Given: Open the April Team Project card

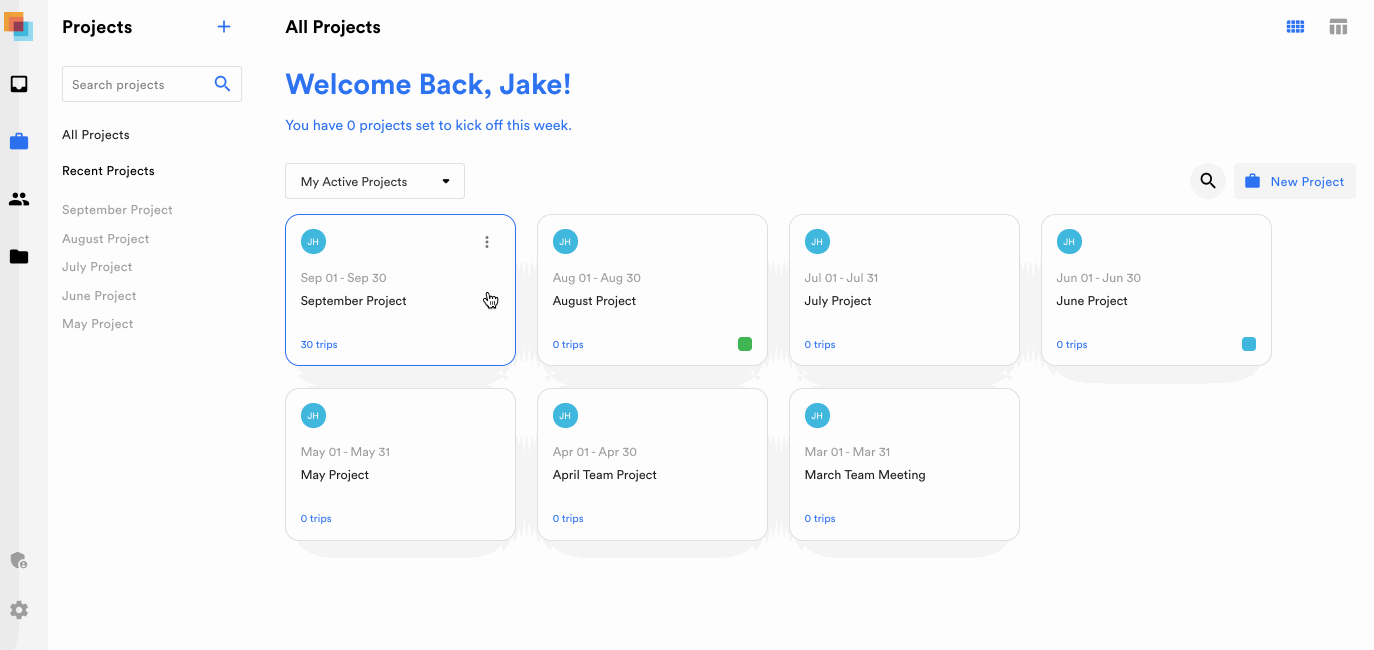Looking at the screenshot, I should 652,465.
